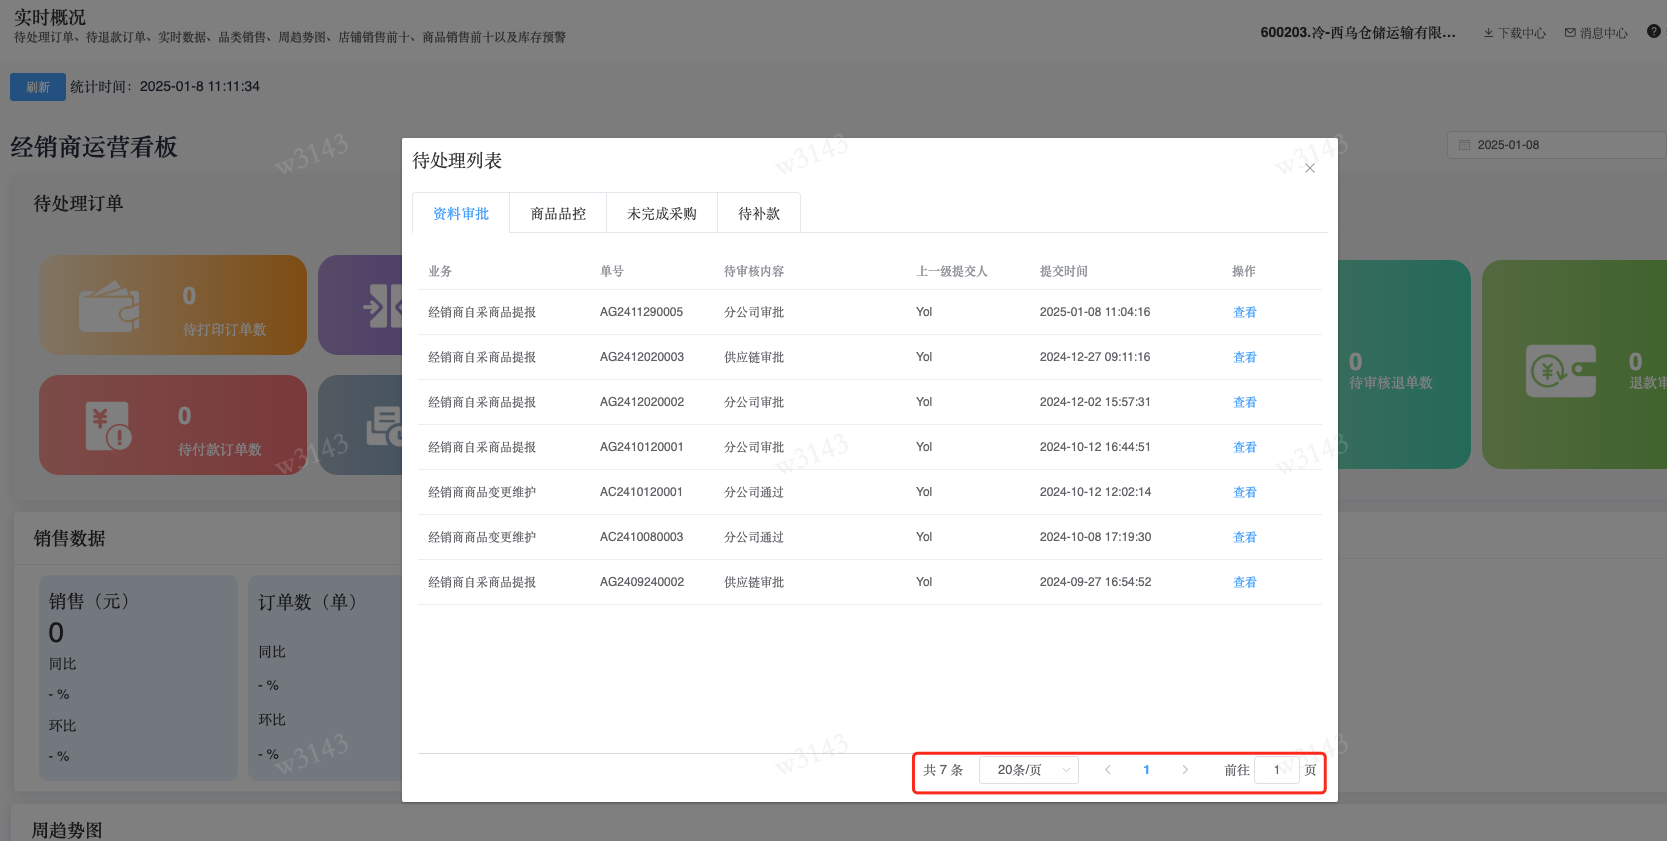Switch to the 商品品控 tab
The height and width of the screenshot is (841, 1667).
tap(558, 213)
